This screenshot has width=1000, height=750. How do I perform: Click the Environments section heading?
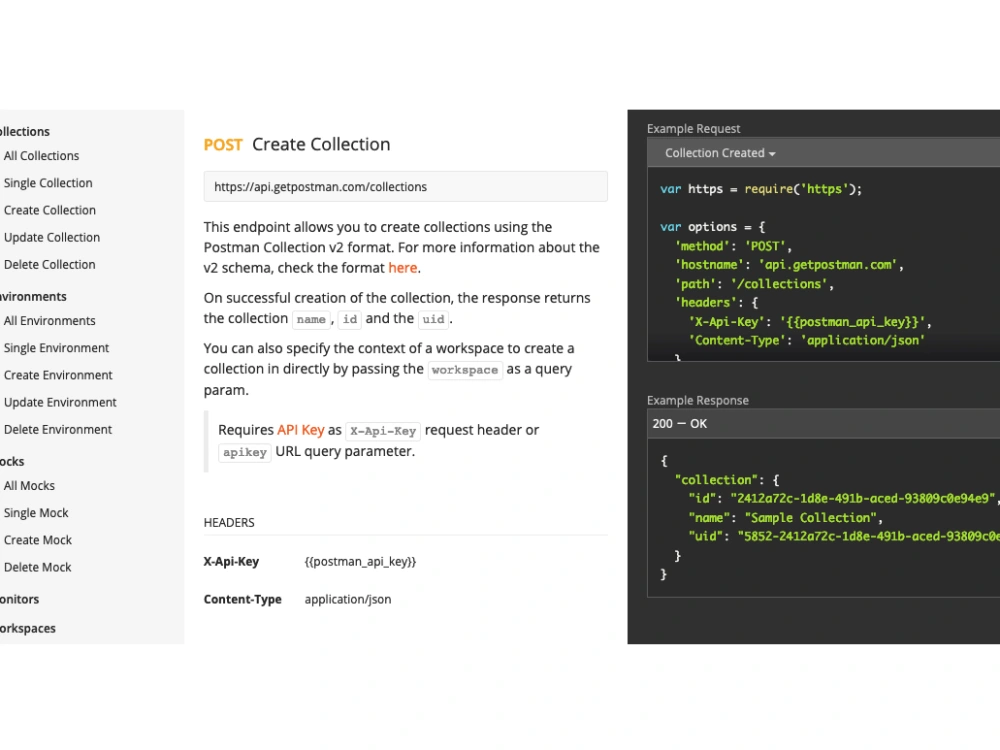[33, 297]
